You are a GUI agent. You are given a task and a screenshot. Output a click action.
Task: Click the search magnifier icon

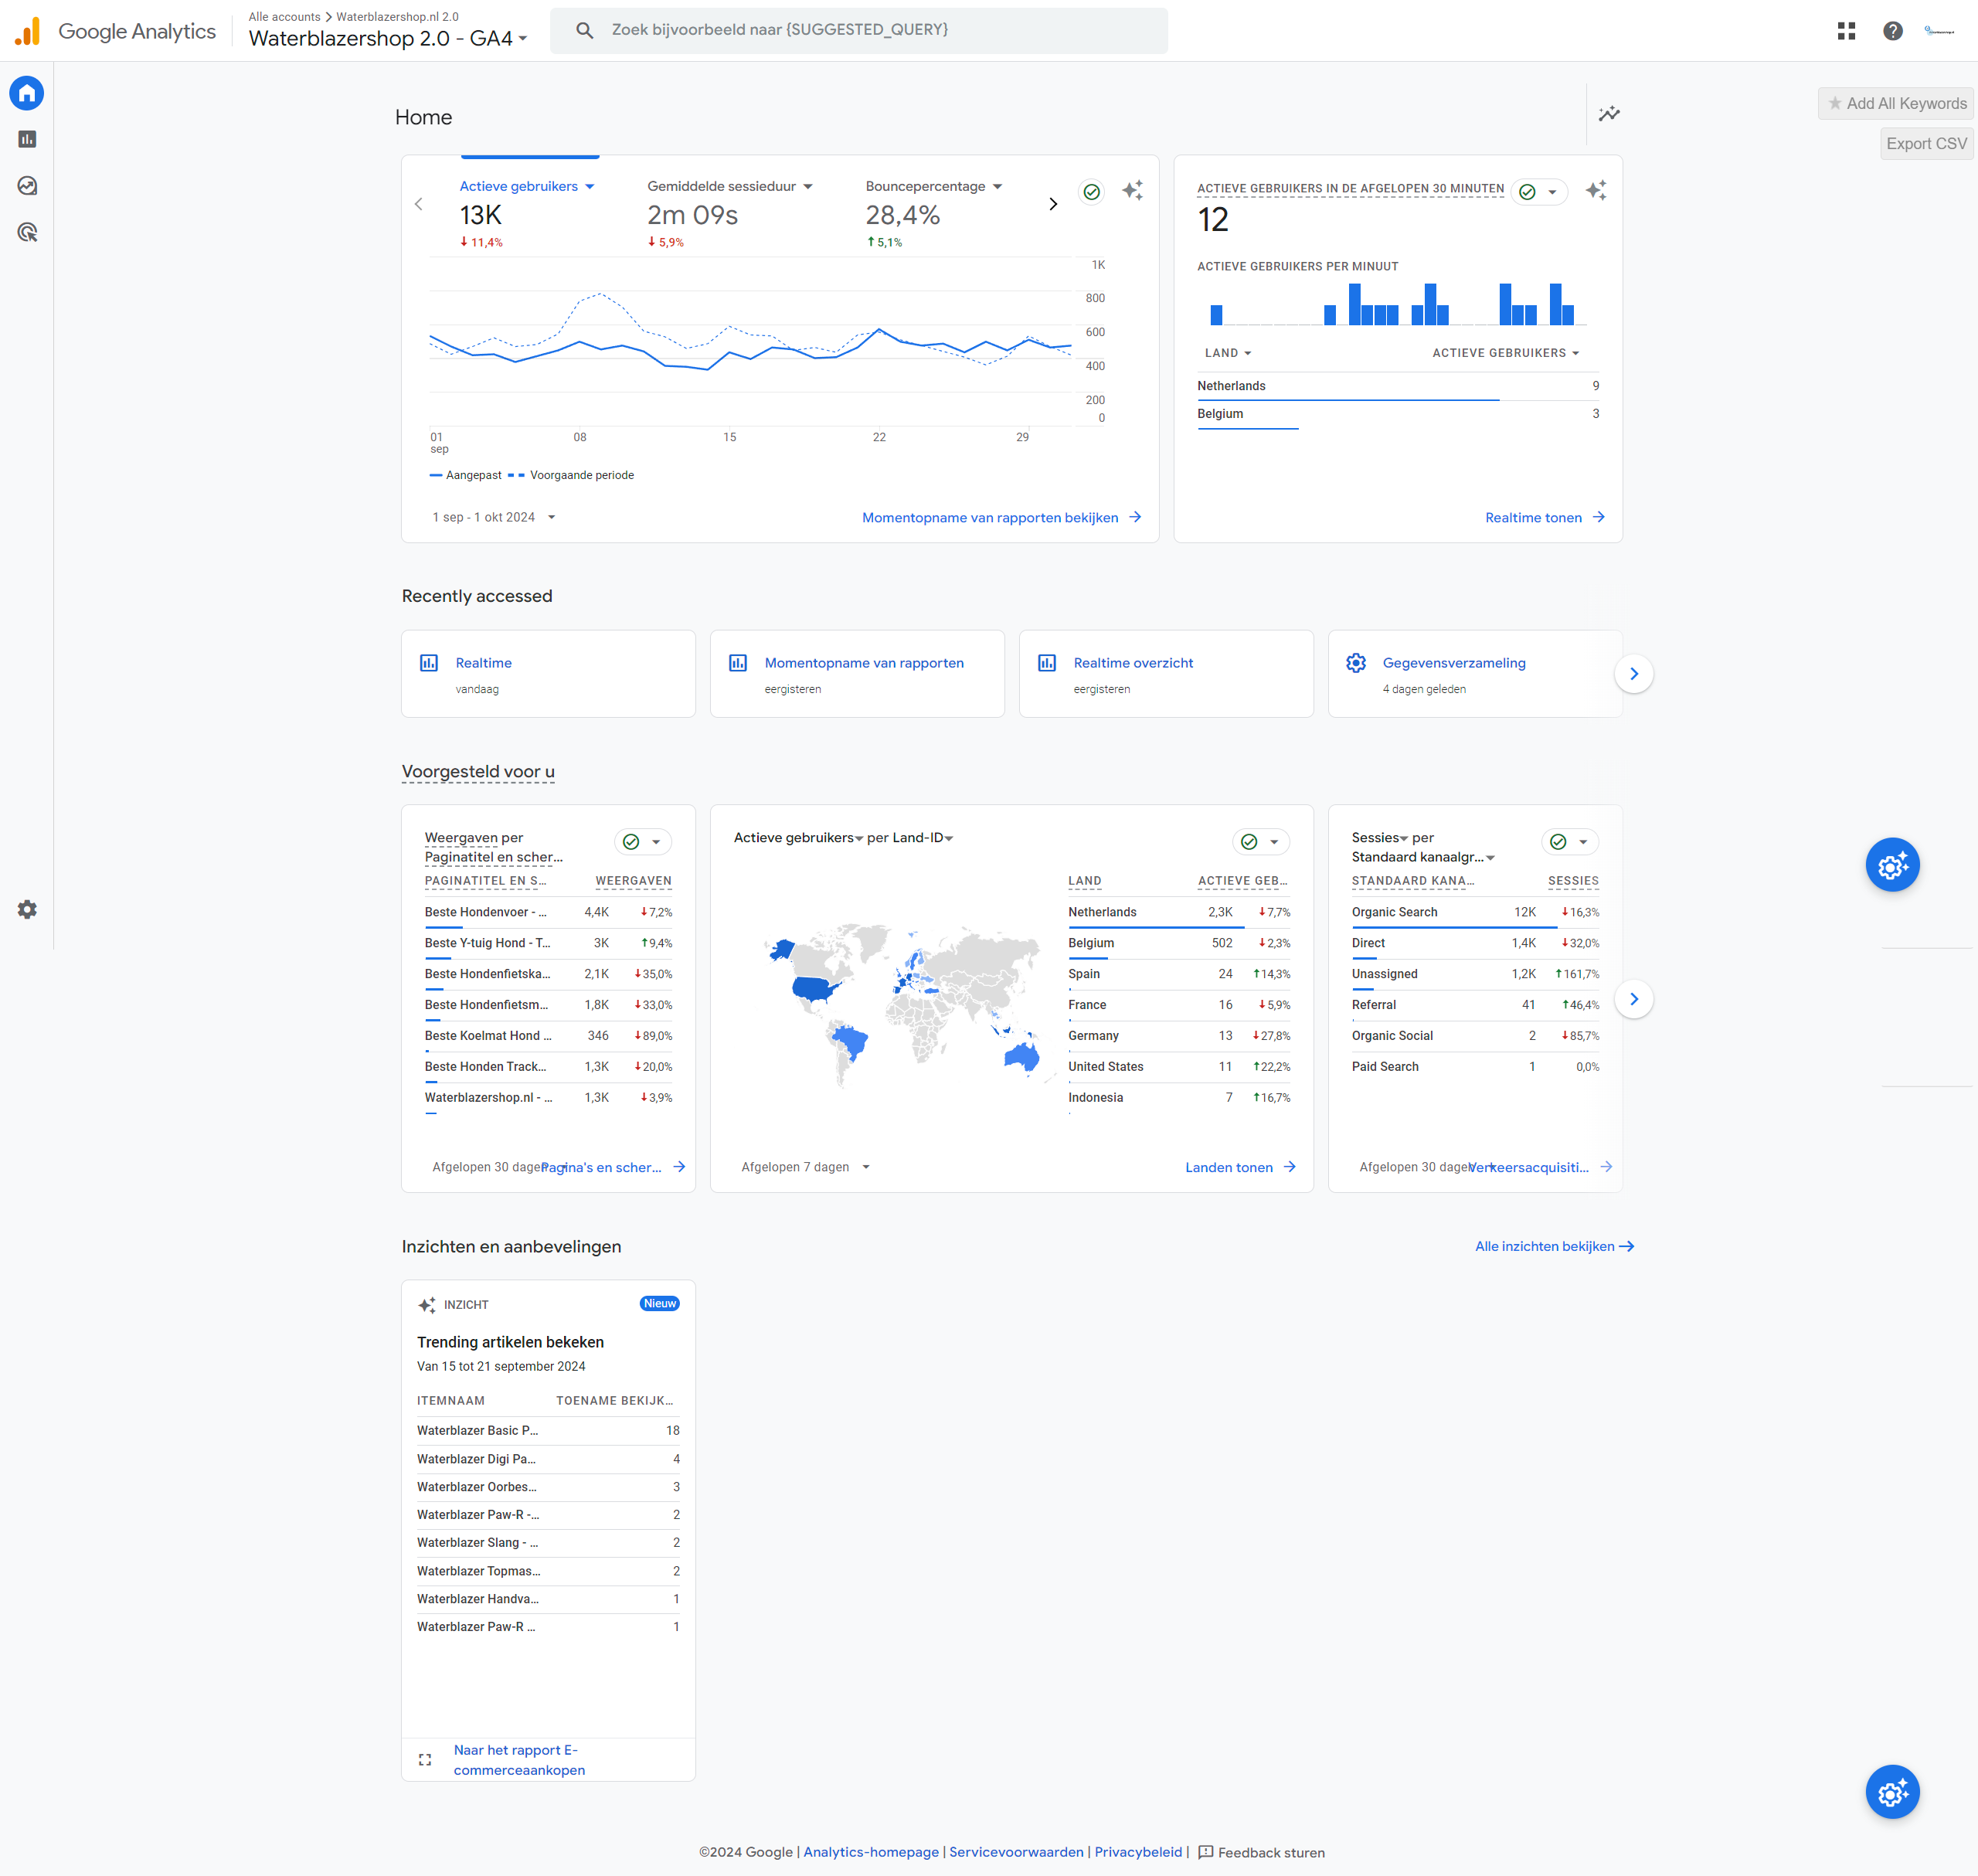click(585, 30)
